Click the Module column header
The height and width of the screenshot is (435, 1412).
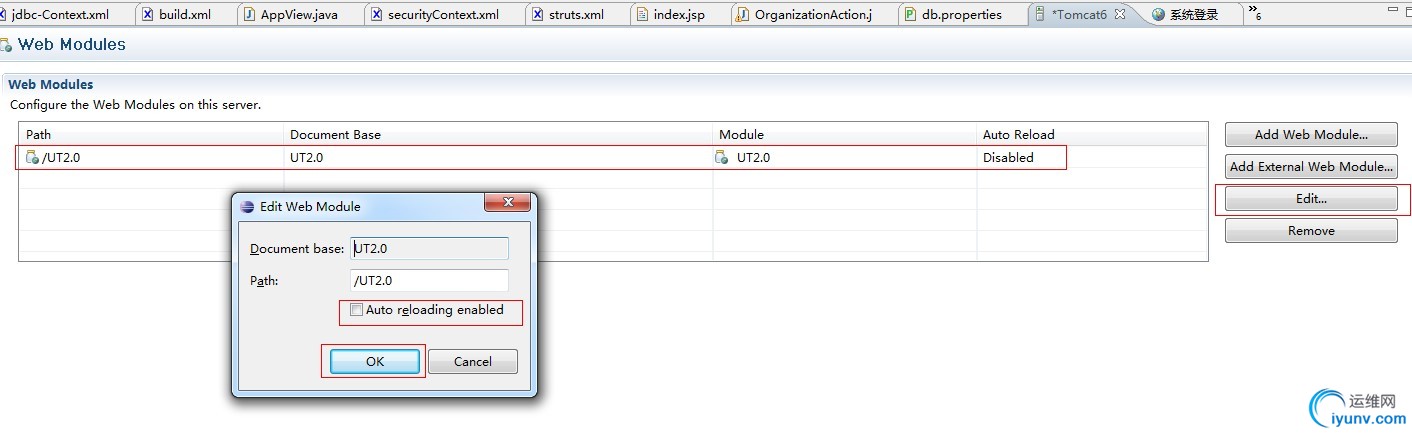click(845, 134)
